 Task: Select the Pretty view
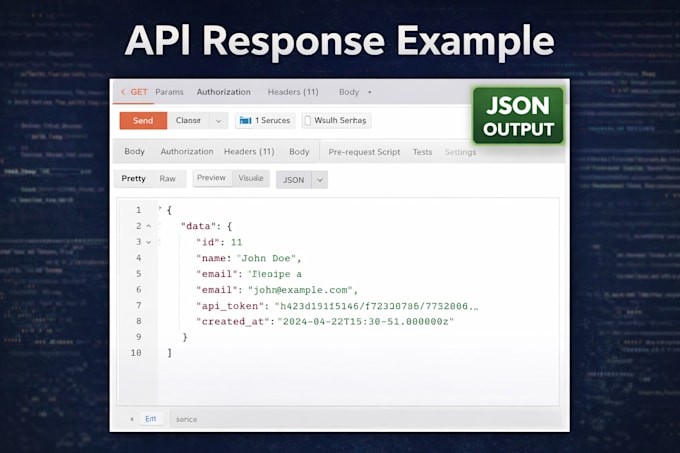pyautogui.click(x=133, y=179)
